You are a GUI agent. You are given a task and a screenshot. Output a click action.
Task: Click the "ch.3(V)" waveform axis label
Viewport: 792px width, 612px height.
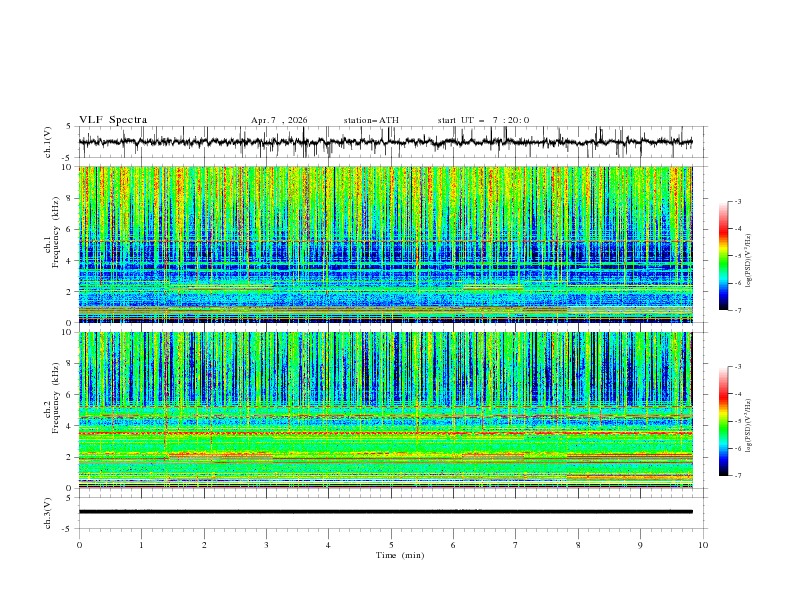[48, 513]
